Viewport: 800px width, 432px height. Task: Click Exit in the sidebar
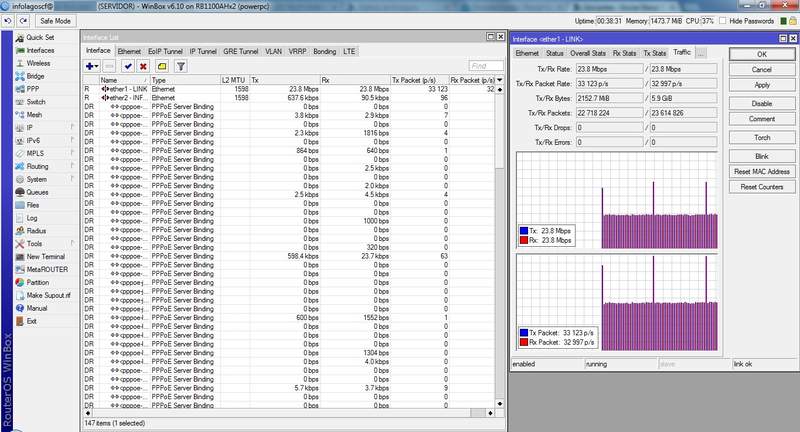pyautogui.click(x=32, y=321)
